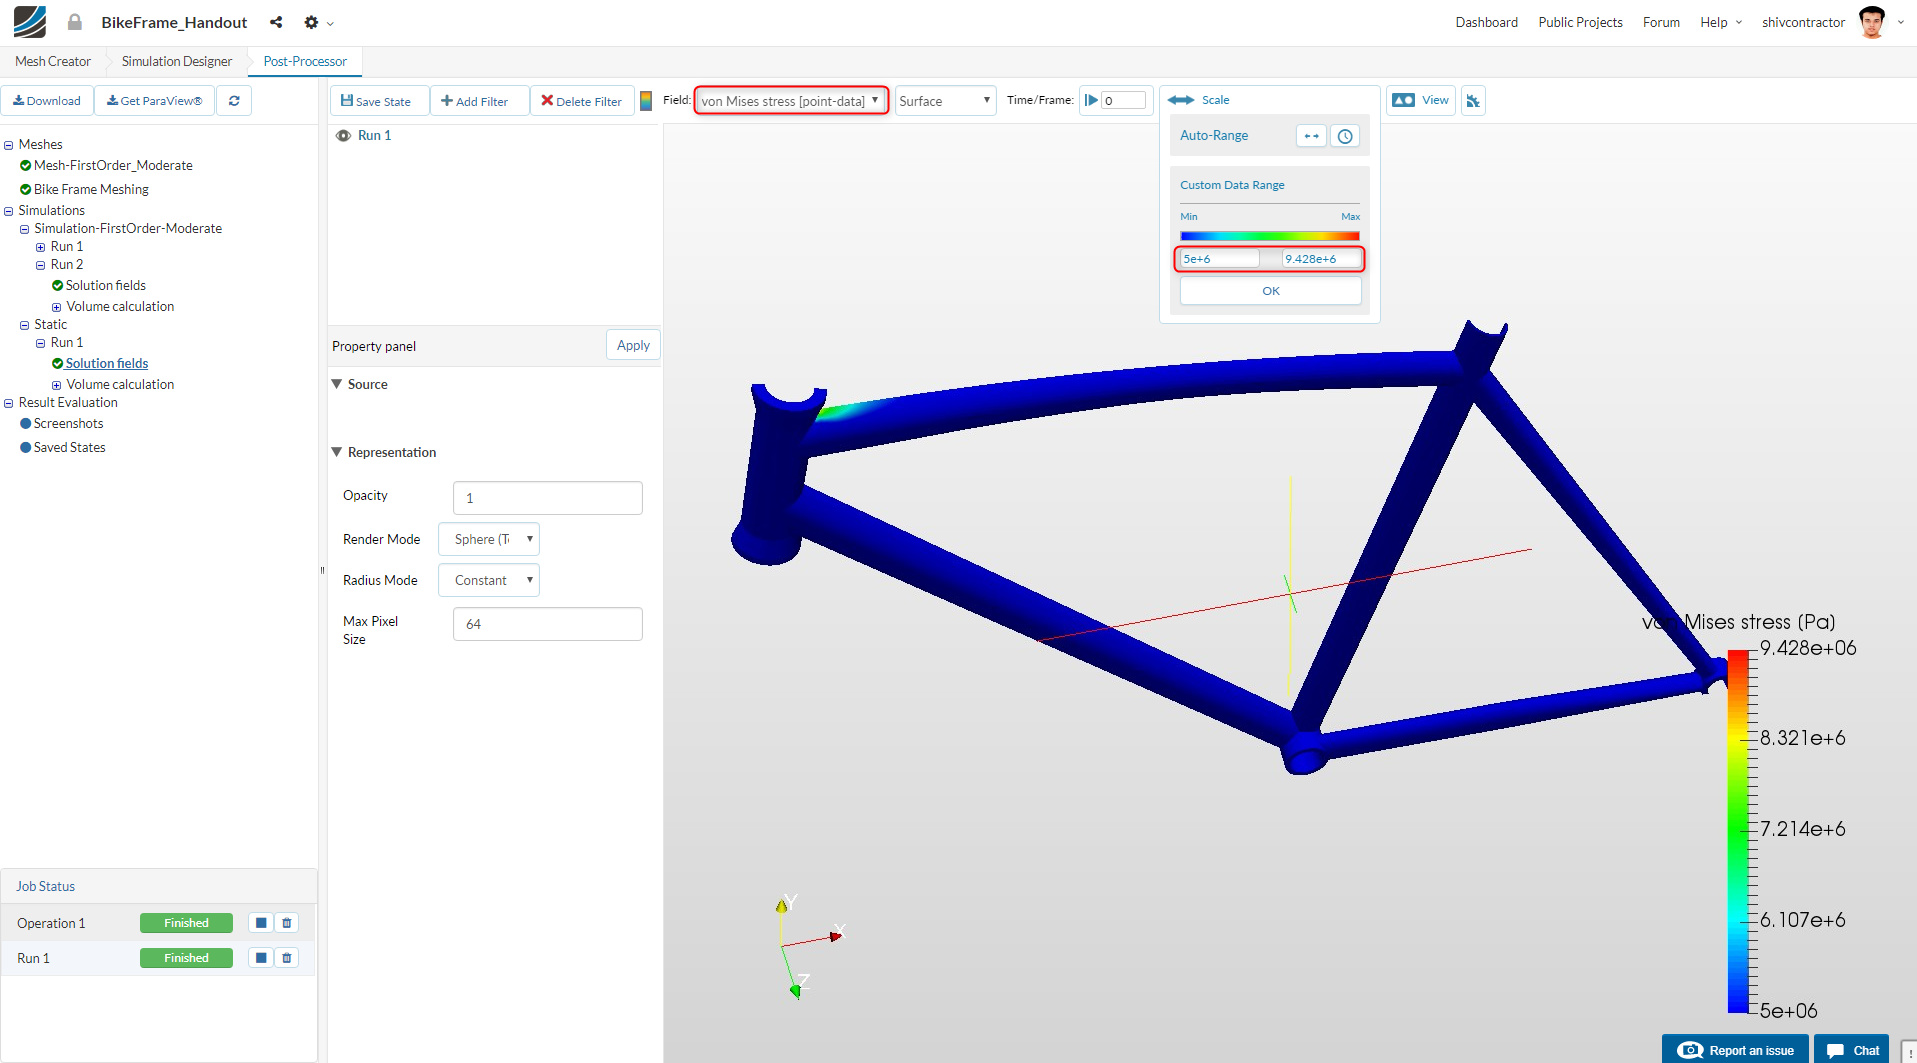Click Delete Filter
The image size is (1917, 1063).
click(x=582, y=101)
